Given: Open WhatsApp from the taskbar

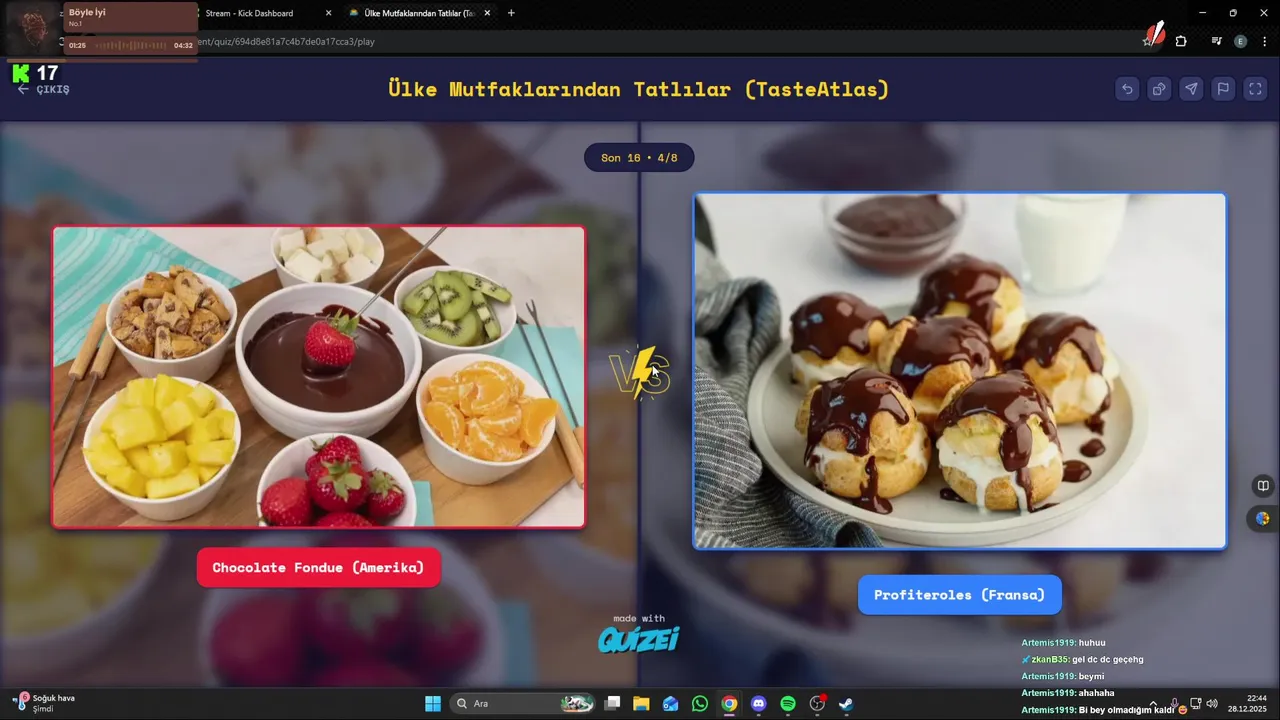Looking at the screenshot, I should (699, 704).
